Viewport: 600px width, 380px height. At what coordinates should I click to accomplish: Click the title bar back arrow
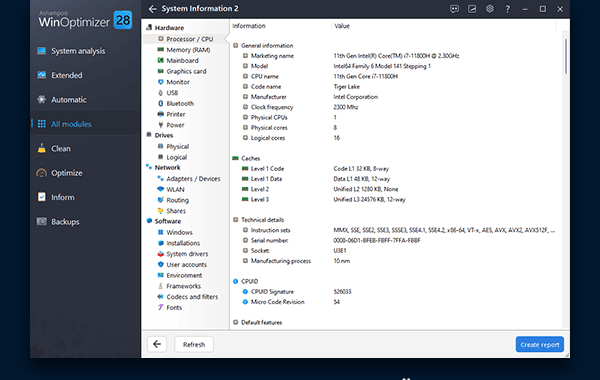[152, 9]
